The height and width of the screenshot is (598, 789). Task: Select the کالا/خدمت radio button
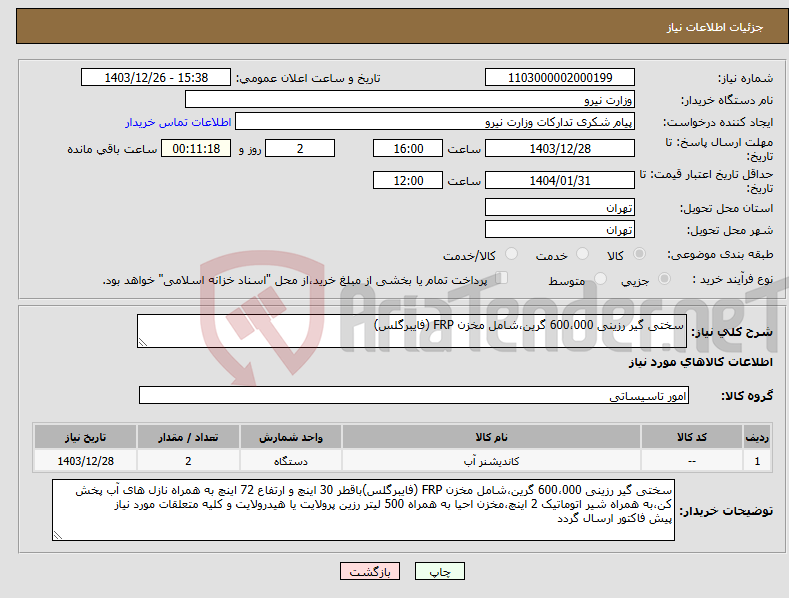[x=511, y=254]
